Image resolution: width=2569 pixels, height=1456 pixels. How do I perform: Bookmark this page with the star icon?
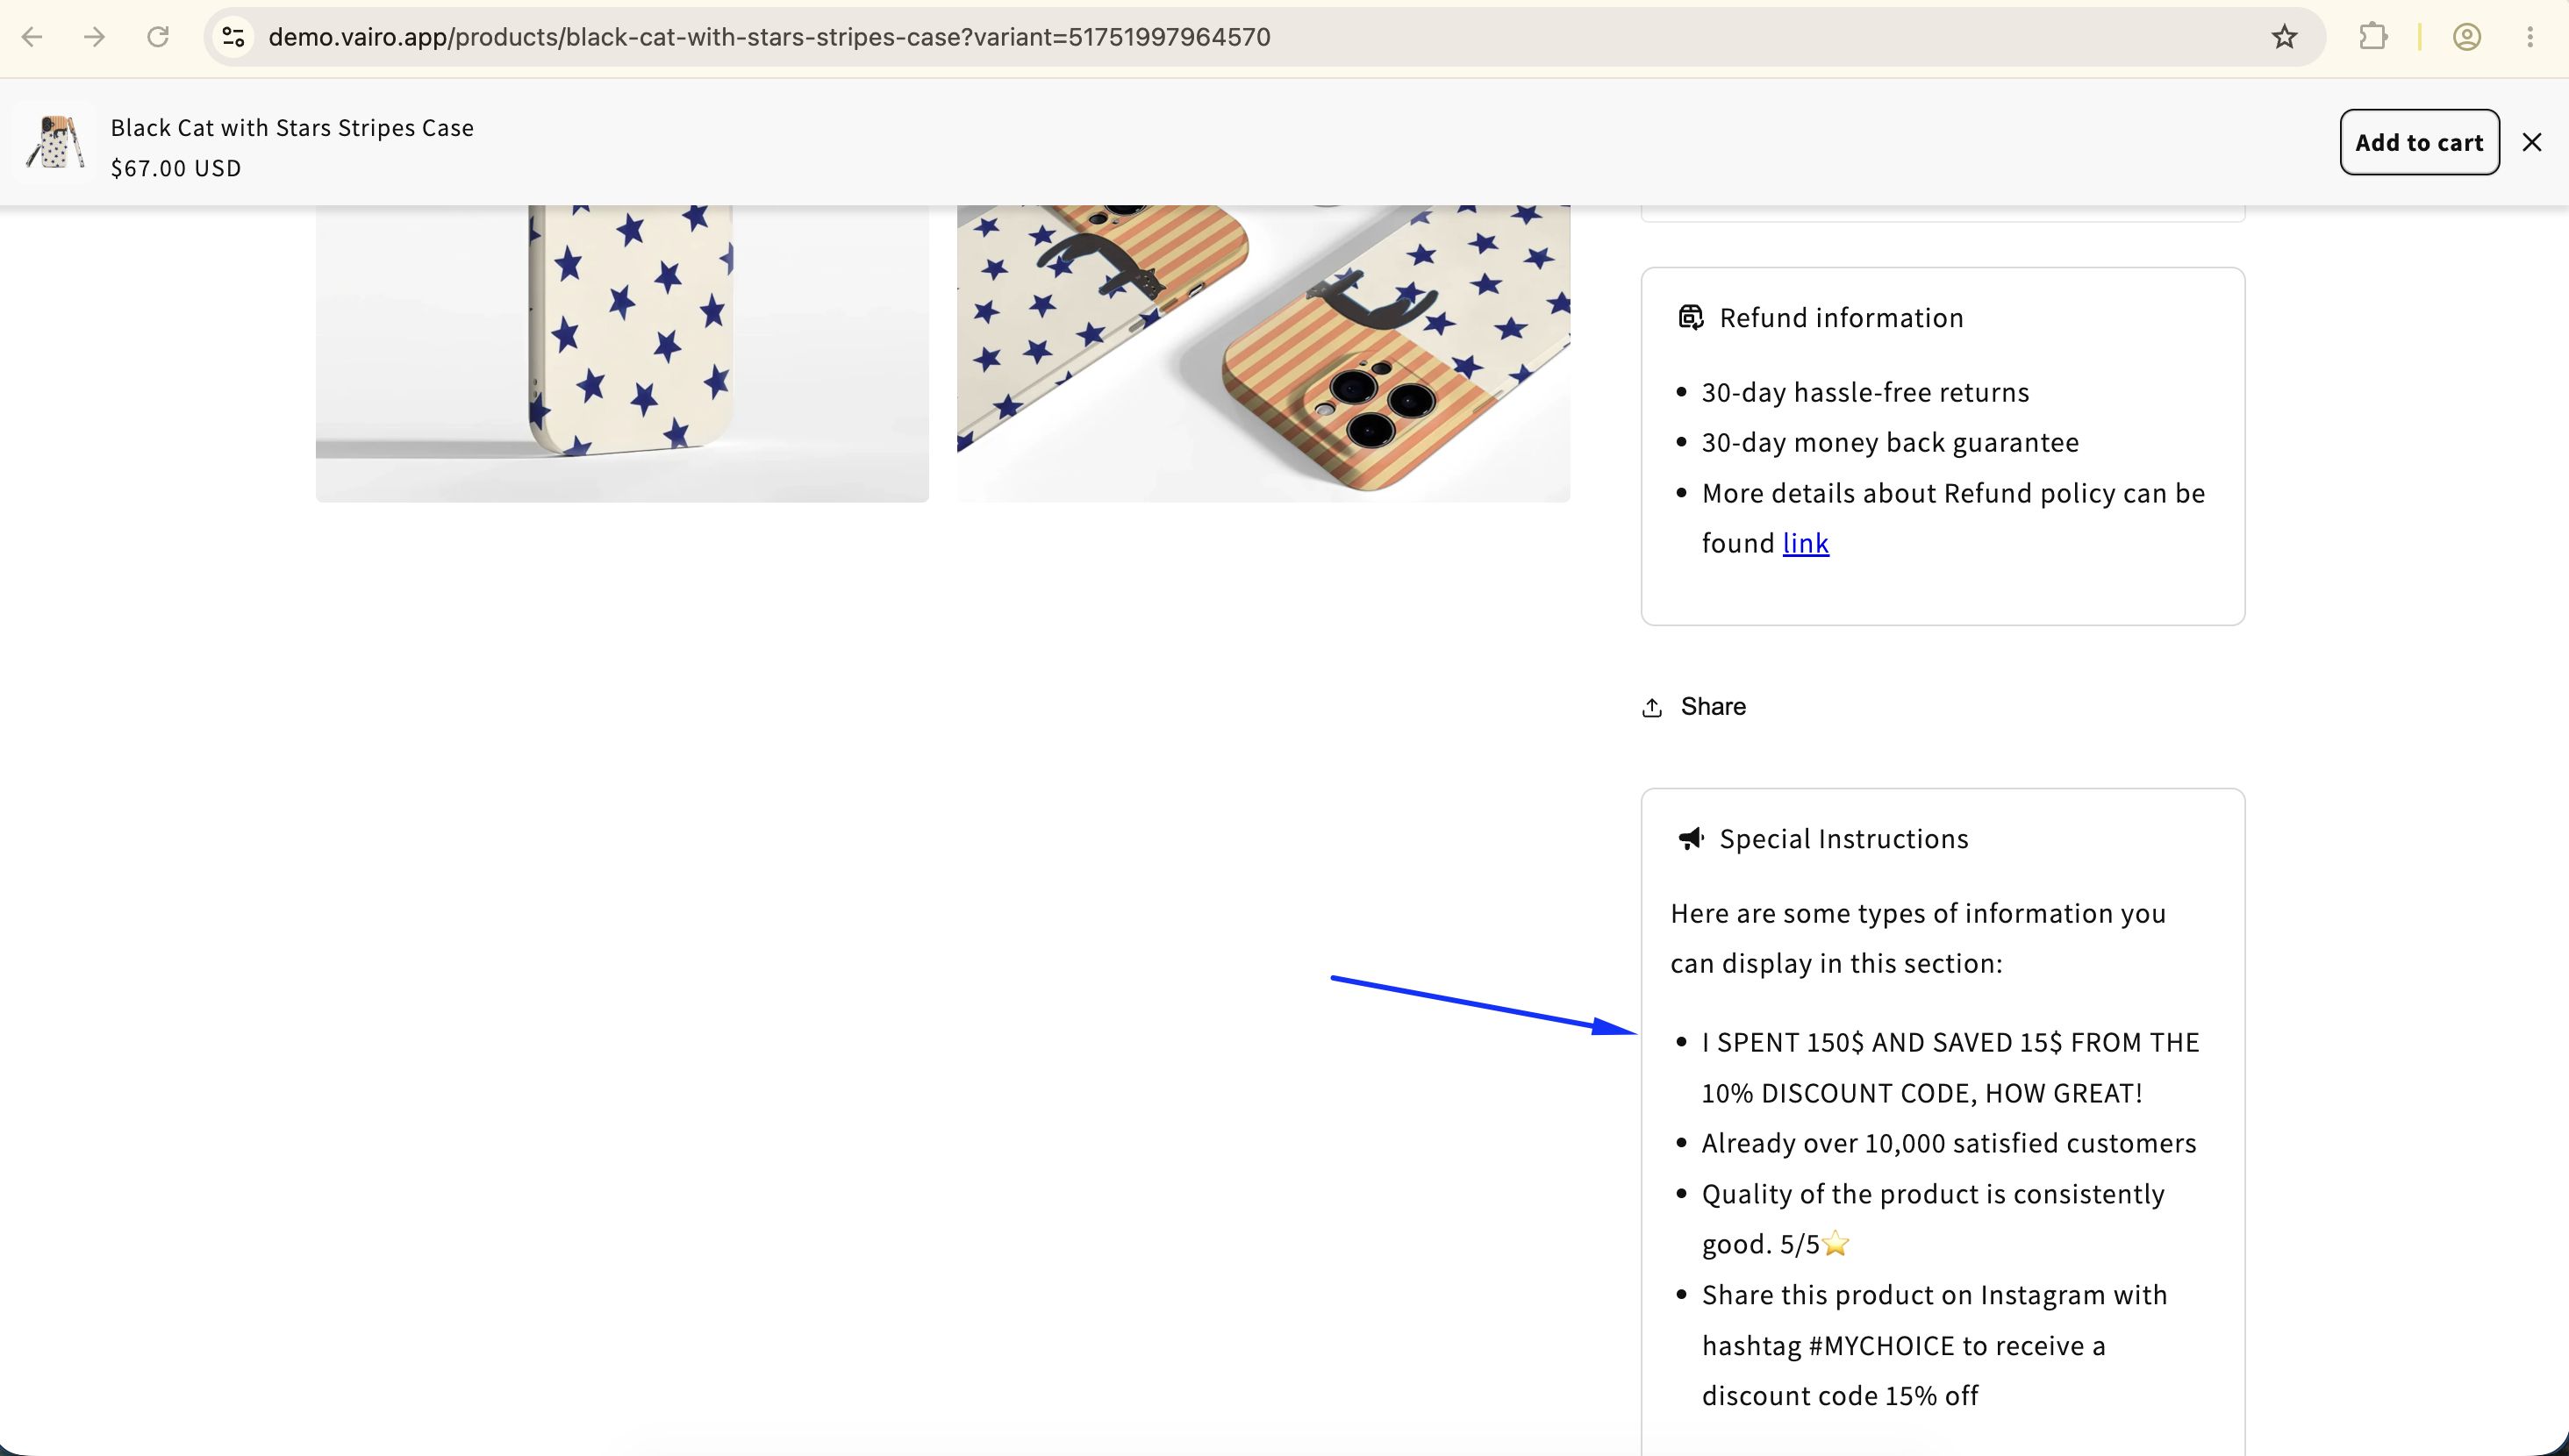[2284, 37]
